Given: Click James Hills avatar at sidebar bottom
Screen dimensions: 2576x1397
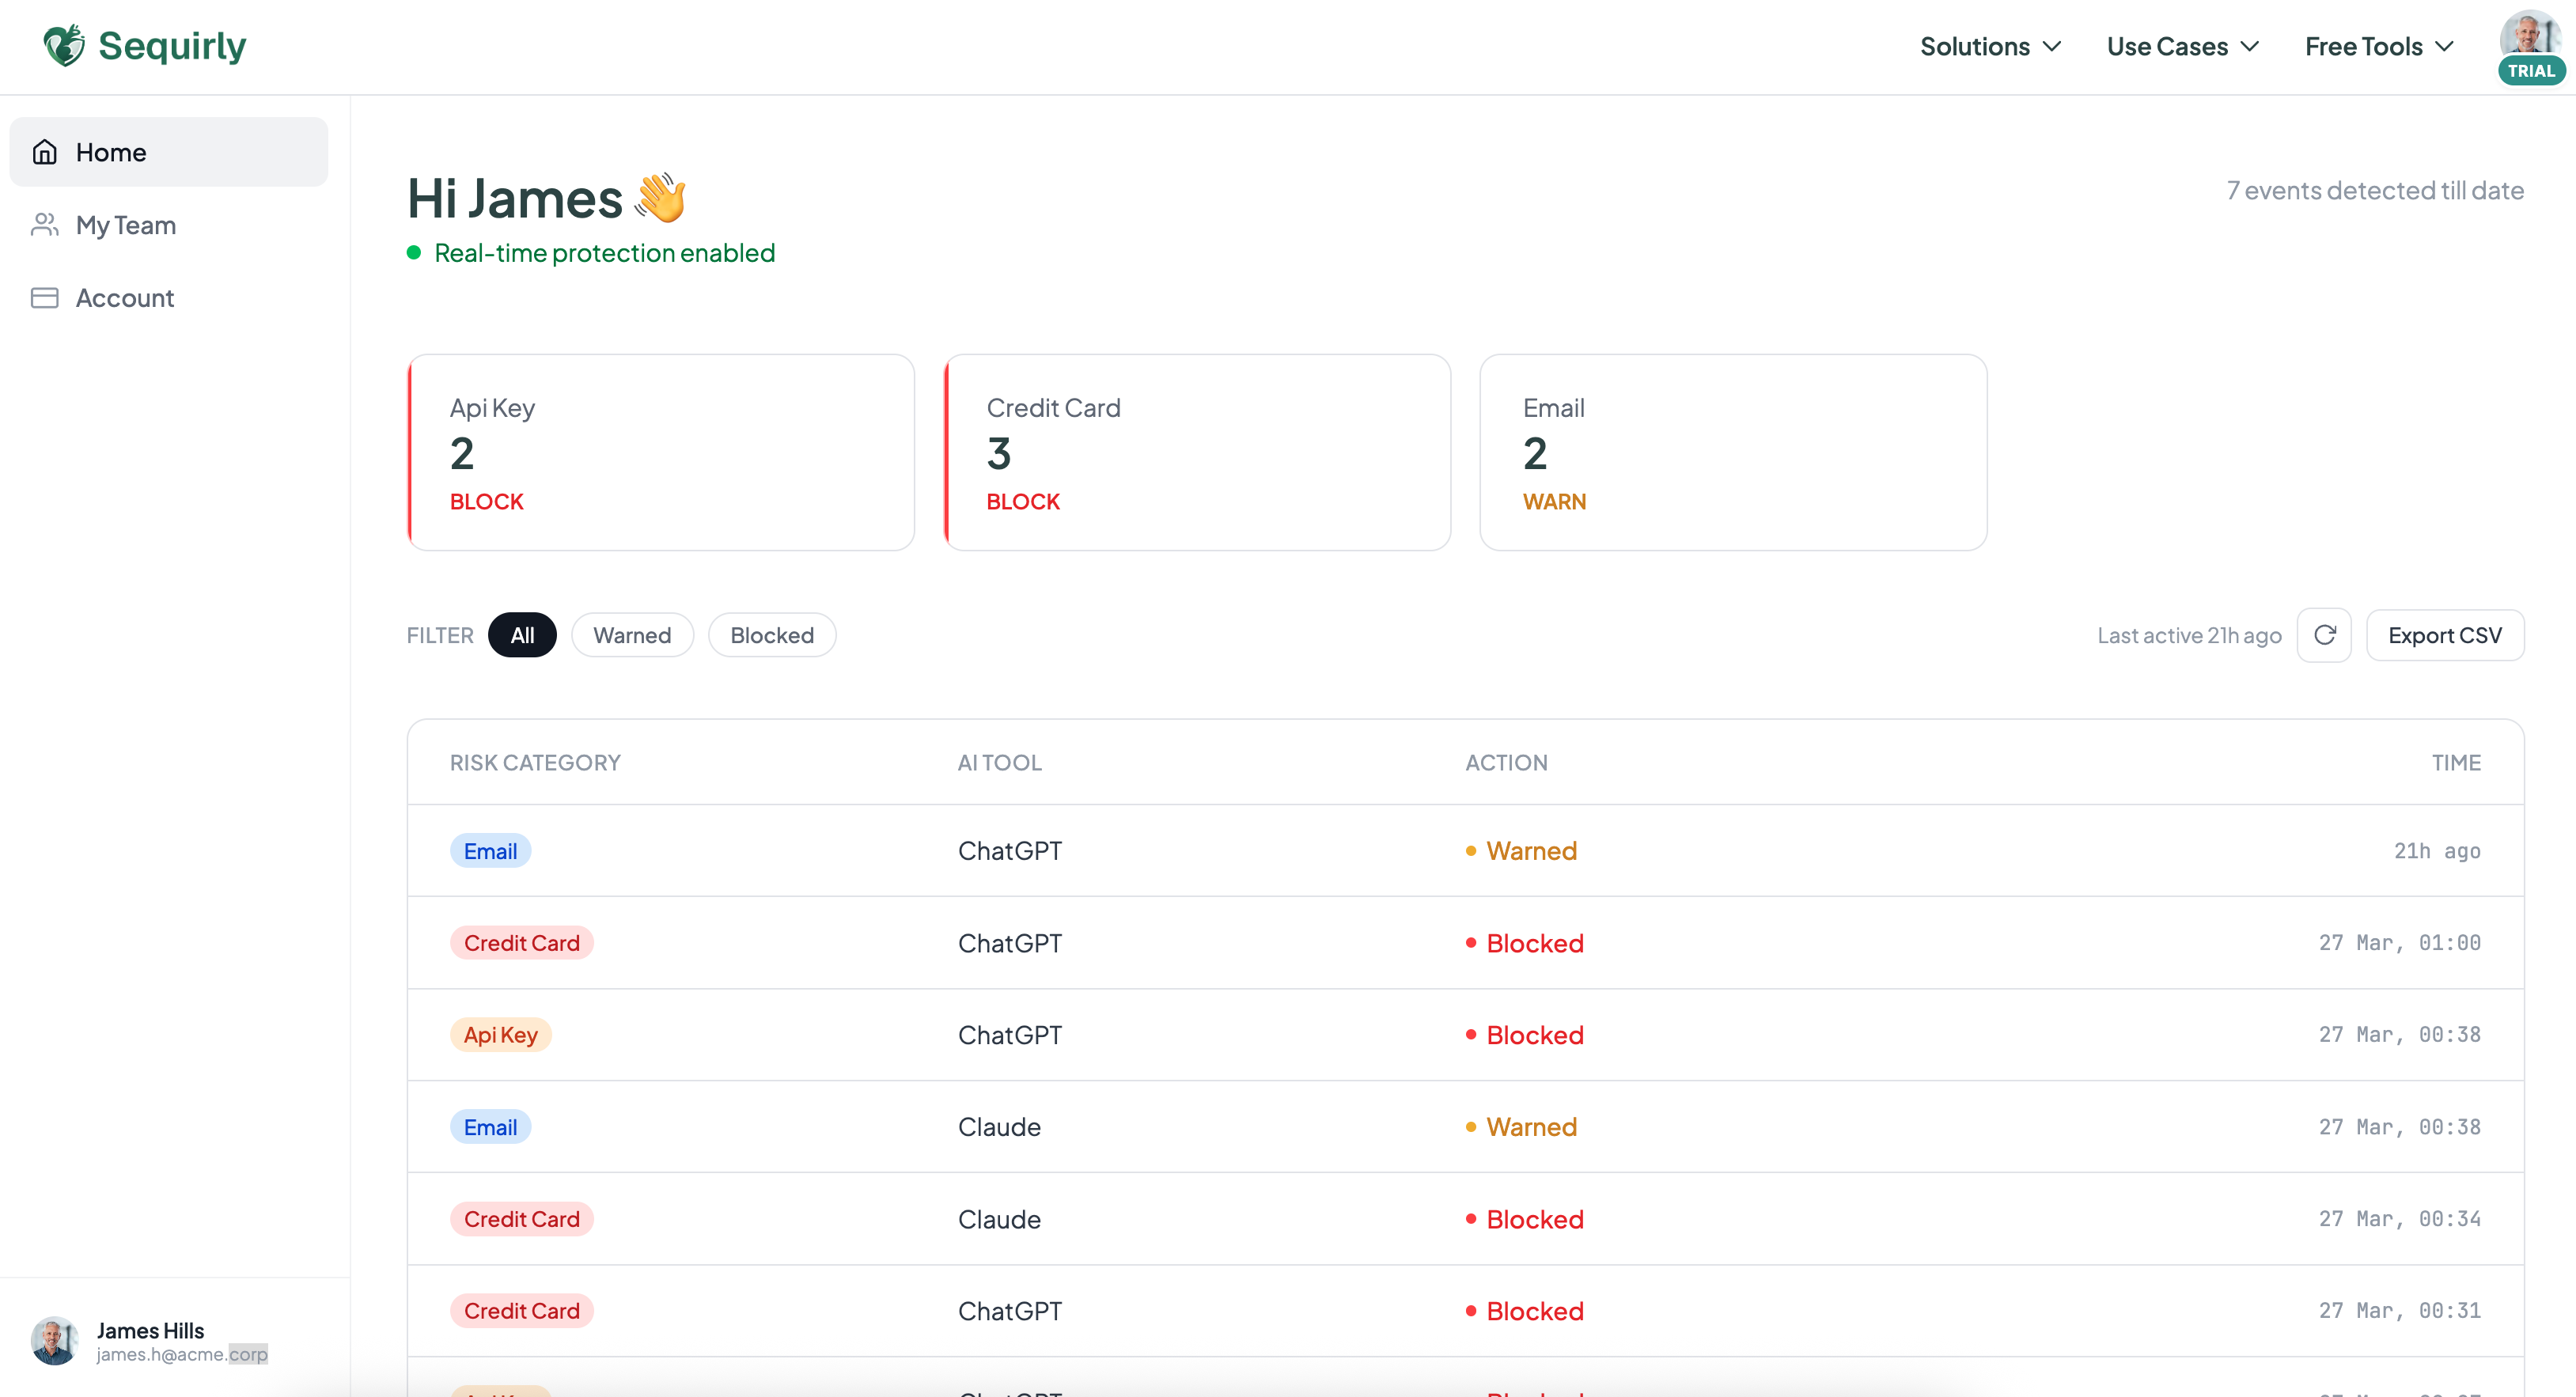Looking at the screenshot, I should (x=54, y=1340).
